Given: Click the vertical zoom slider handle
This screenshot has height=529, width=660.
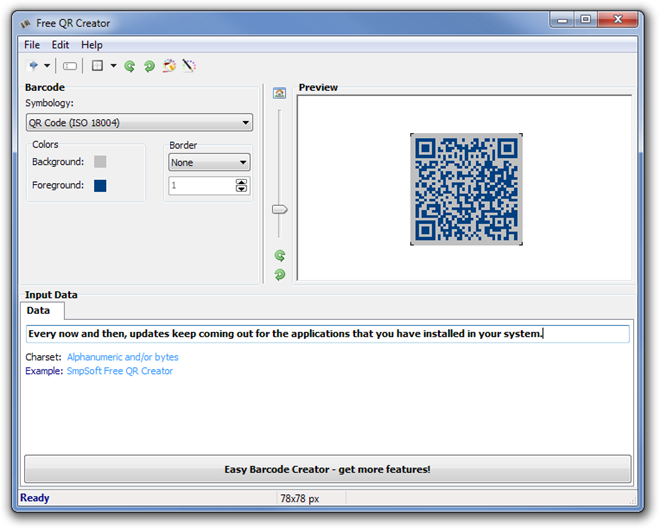Looking at the screenshot, I should [279, 209].
